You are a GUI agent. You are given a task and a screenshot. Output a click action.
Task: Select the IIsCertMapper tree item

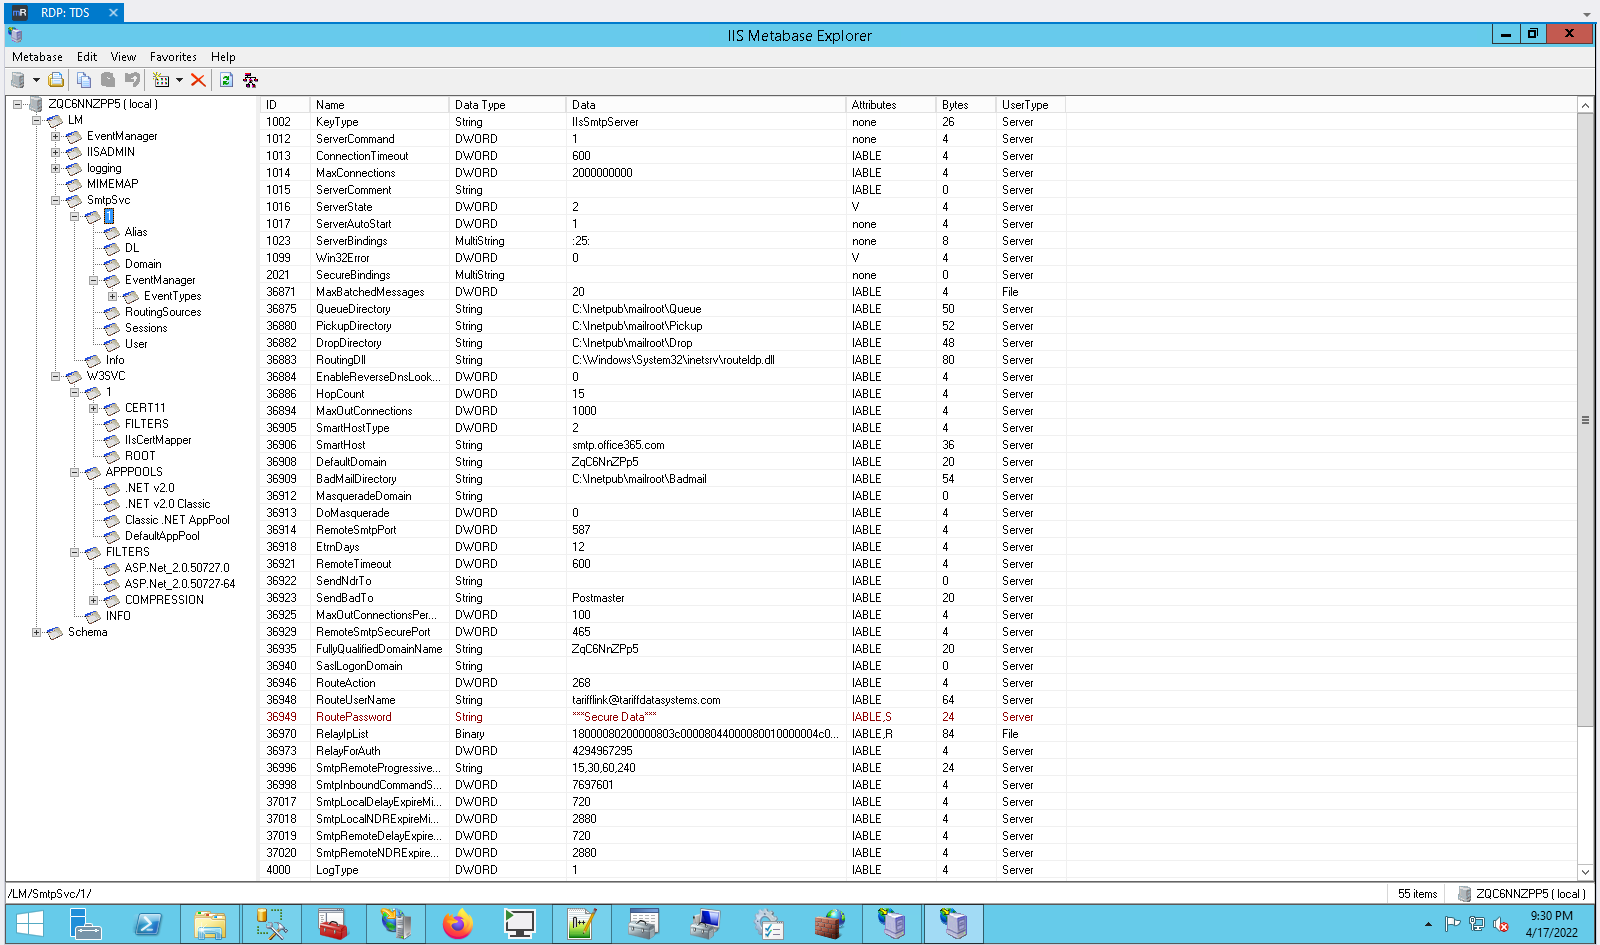click(158, 440)
